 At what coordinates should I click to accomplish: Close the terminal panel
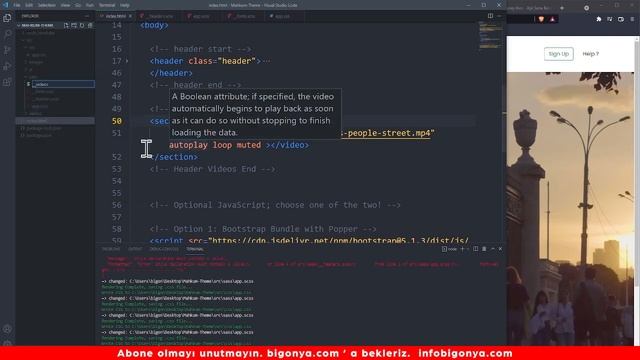point(500,249)
